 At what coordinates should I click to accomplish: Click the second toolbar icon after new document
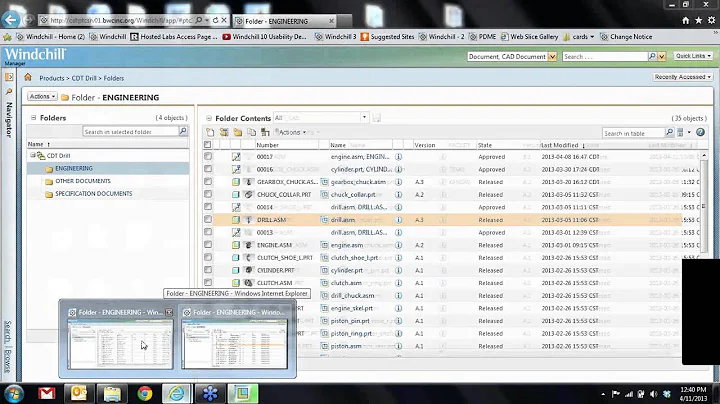click(224, 132)
